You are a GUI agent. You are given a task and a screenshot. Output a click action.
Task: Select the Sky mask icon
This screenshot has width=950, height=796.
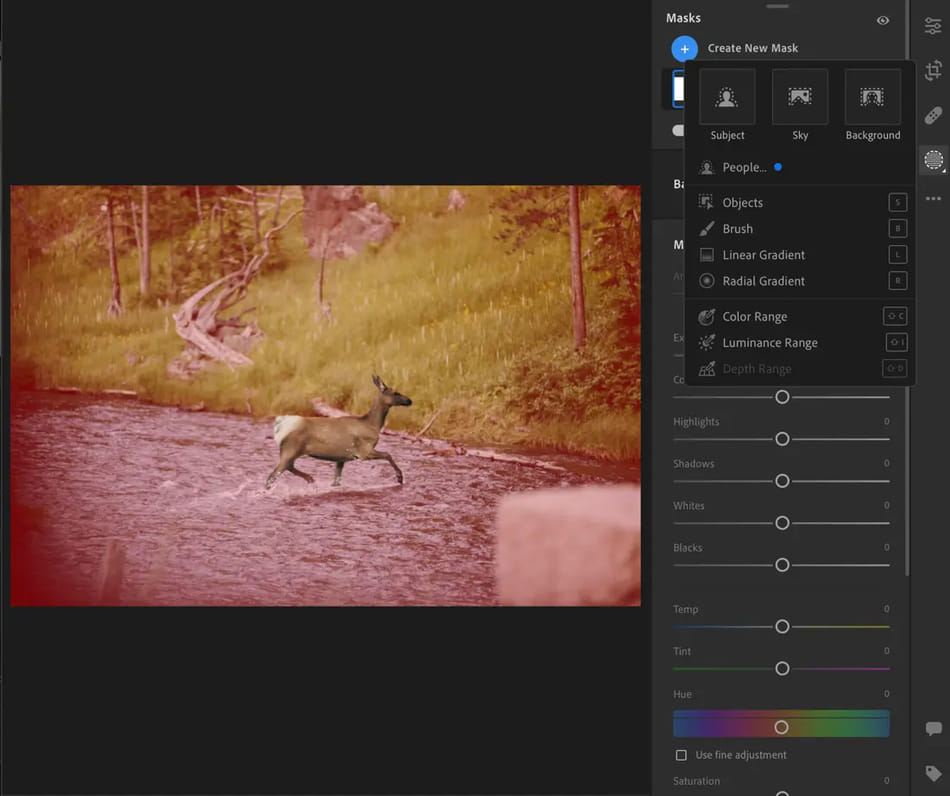(x=800, y=97)
